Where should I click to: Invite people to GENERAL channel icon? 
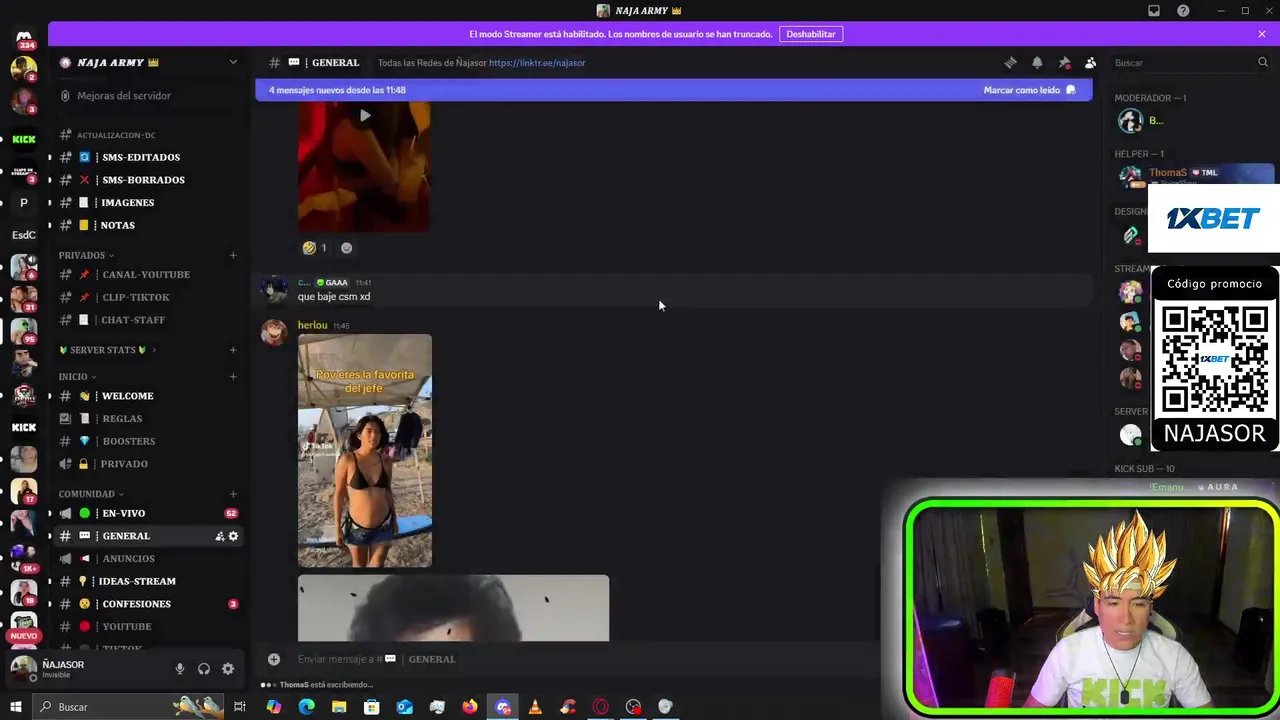click(219, 536)
